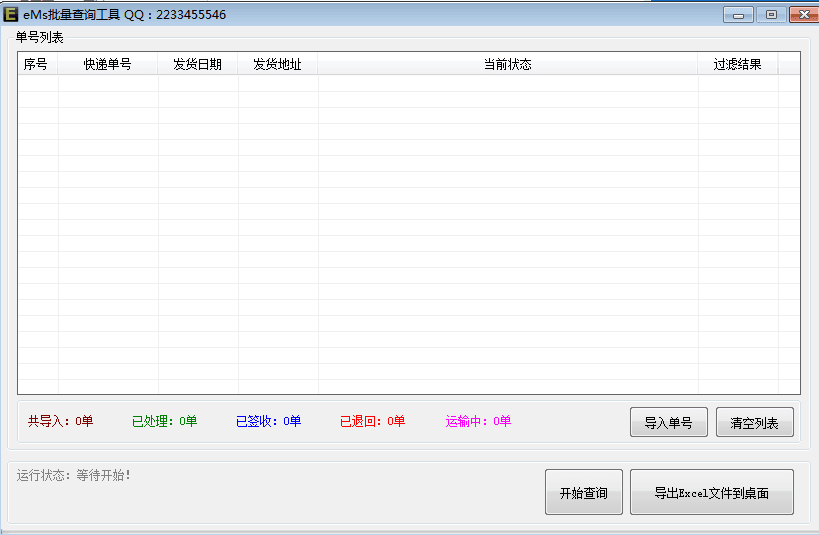
Task: Sort list by 当前状态 column
Action: [x=508, y=64]
